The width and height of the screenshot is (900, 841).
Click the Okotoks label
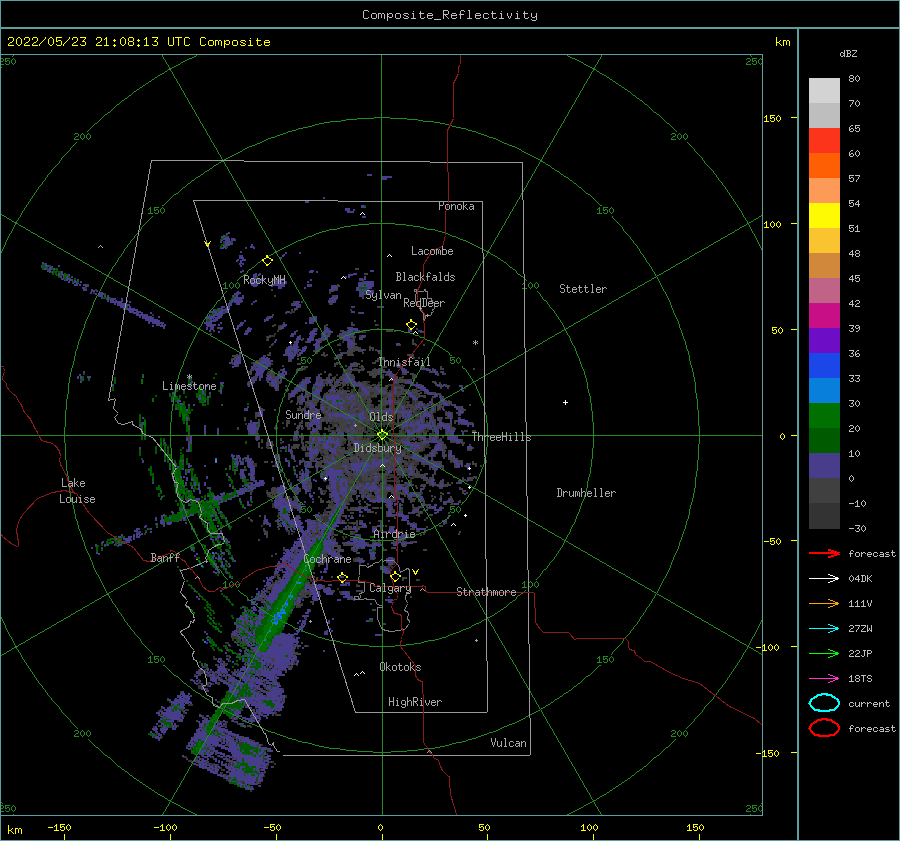400,667
